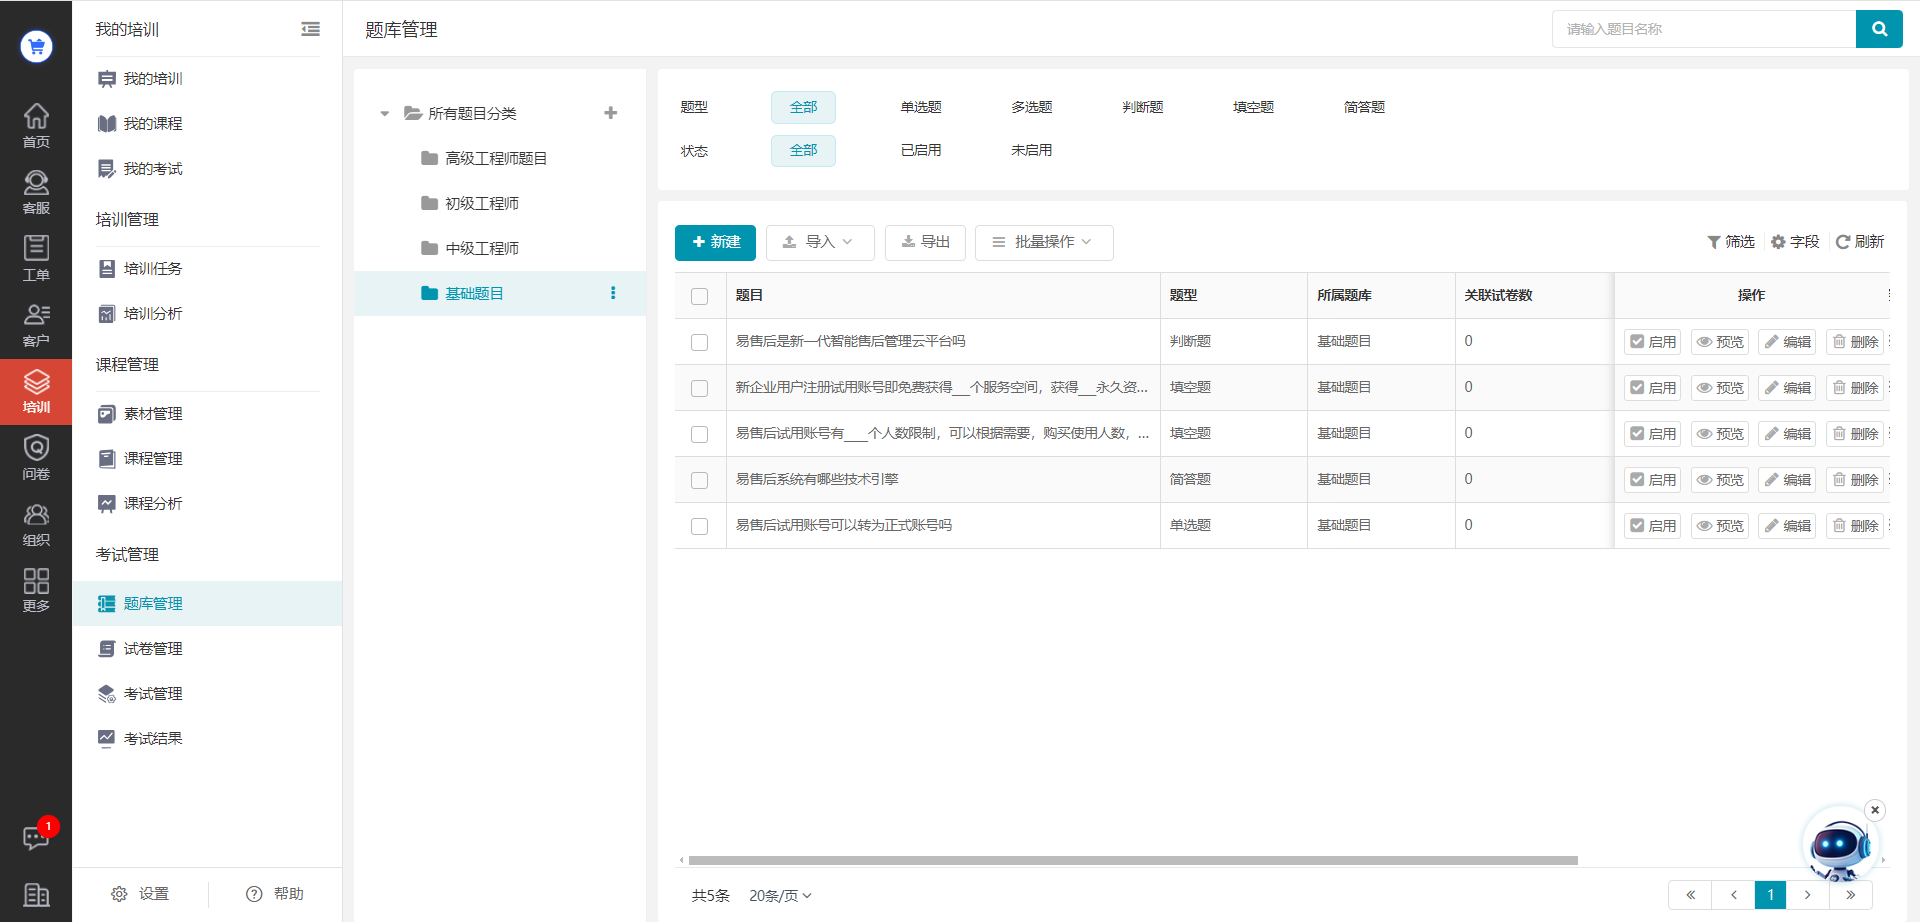Change page size via 20条/页 dropdown
Screen dimensions: 1920x922
(780, 896)
